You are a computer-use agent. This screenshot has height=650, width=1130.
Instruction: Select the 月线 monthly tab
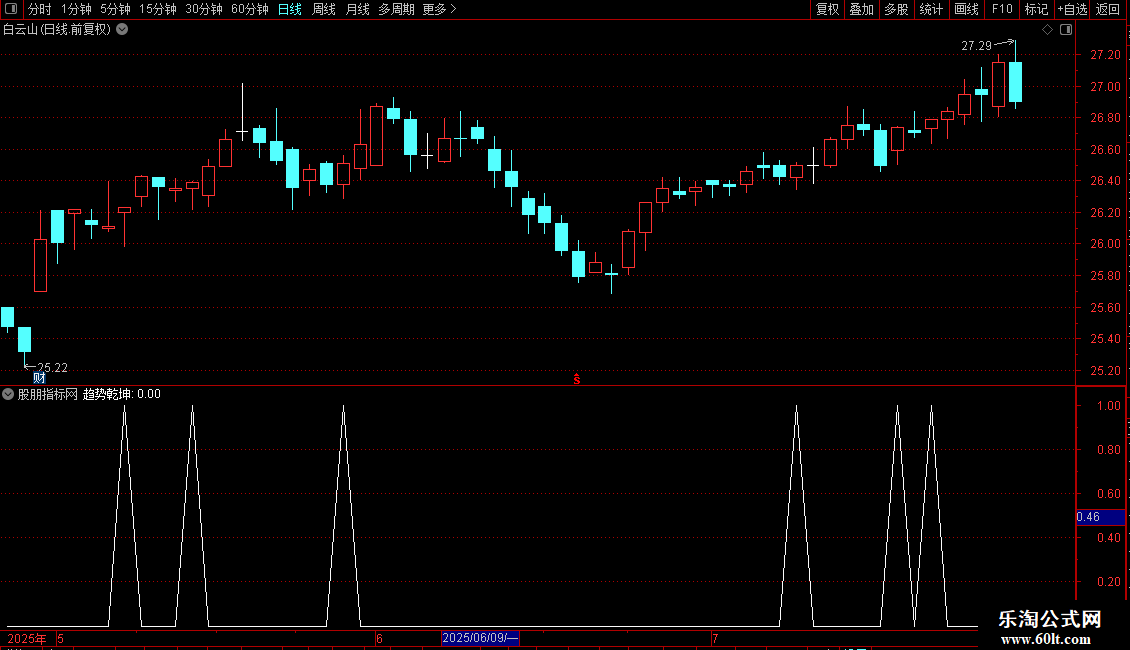[x=357, y=9]
